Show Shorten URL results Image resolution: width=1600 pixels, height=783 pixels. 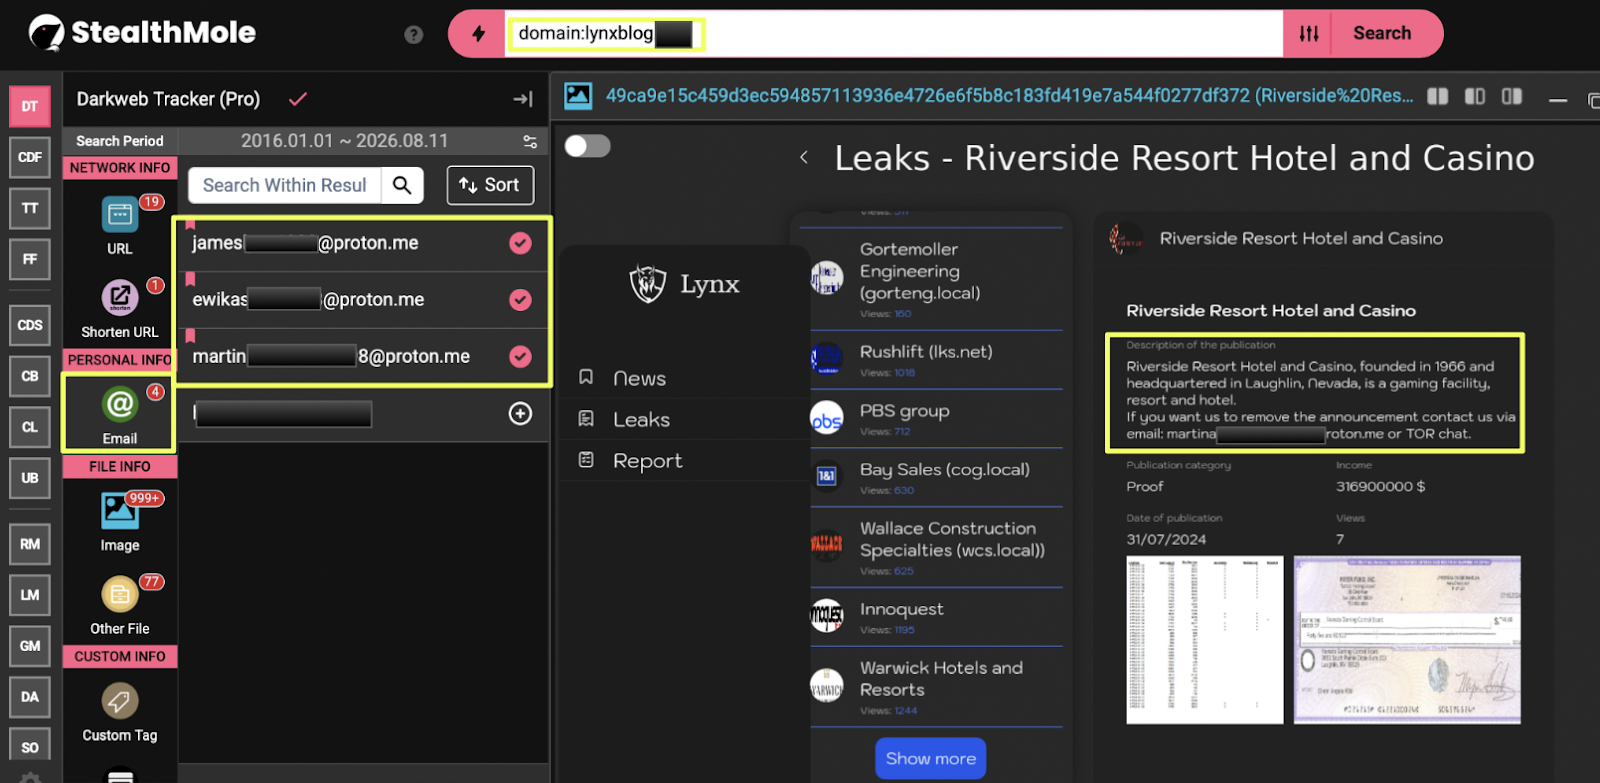pos(120,309)
